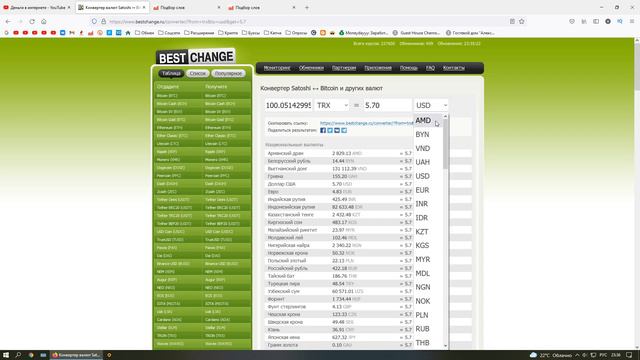Go back with the browser back arrow
The width and height of the screenshot is (640, 360).
pos(8,21)
